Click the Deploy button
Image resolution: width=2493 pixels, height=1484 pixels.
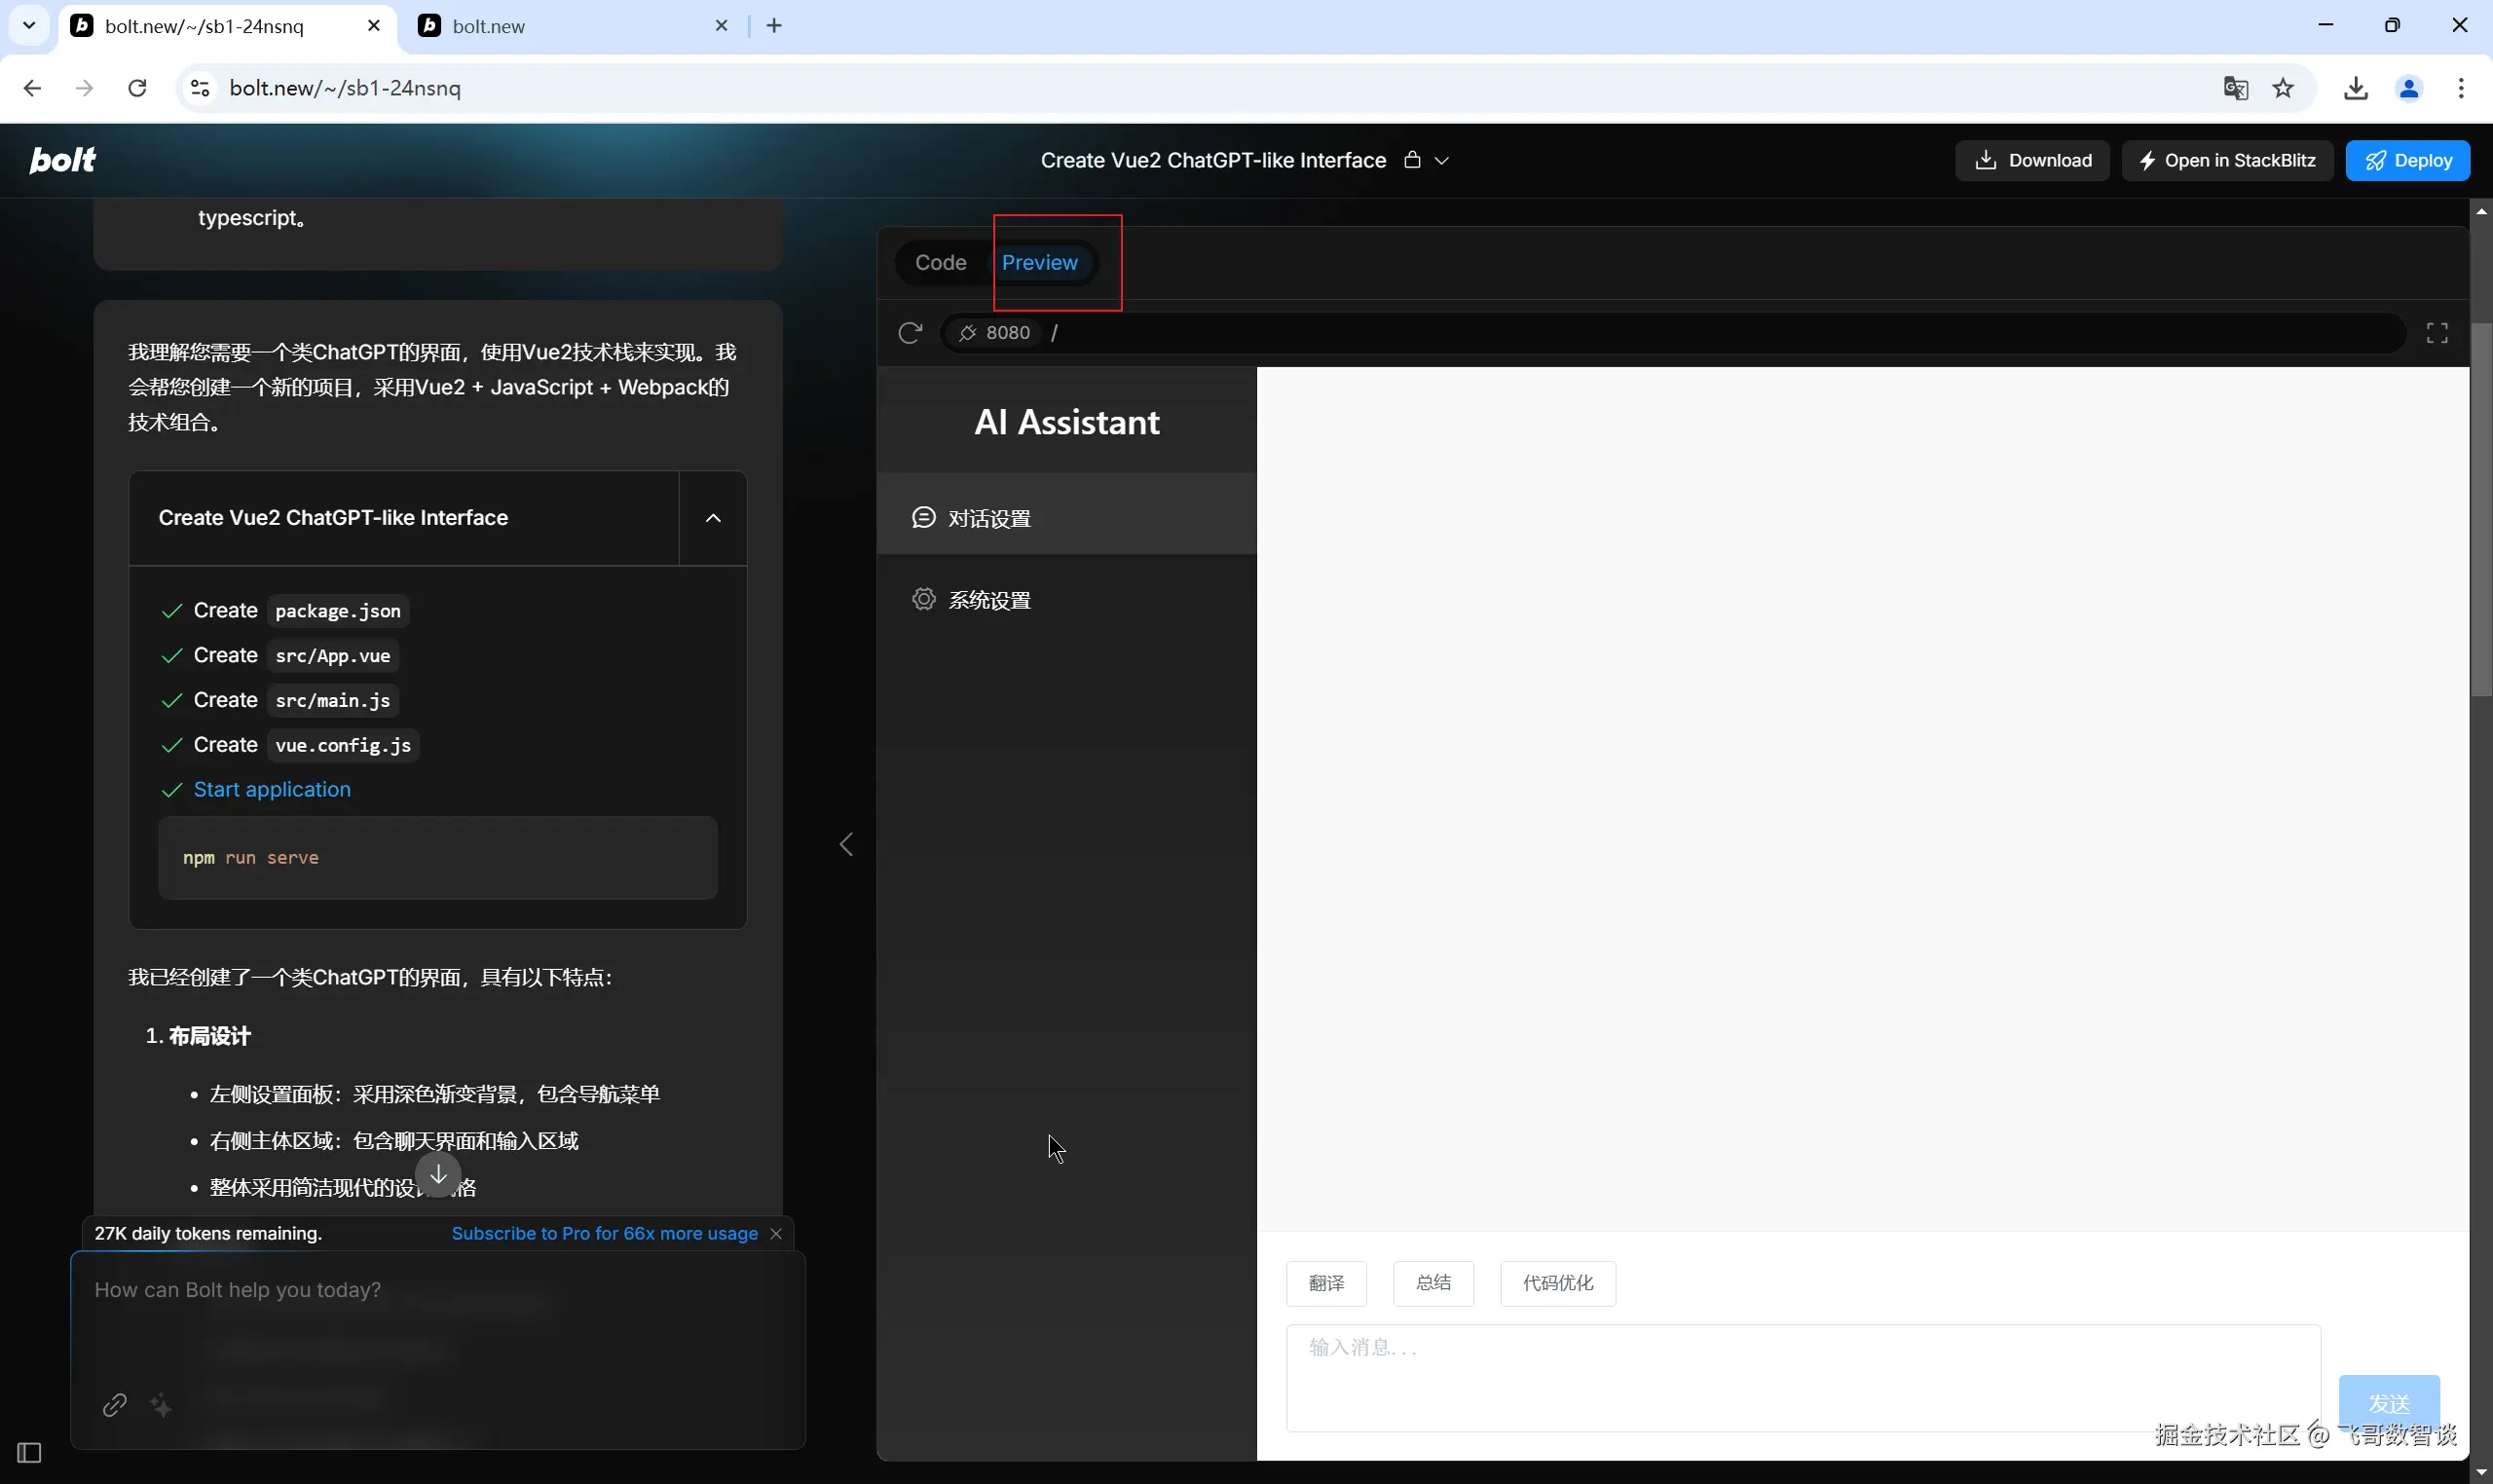coord(2407,160)
